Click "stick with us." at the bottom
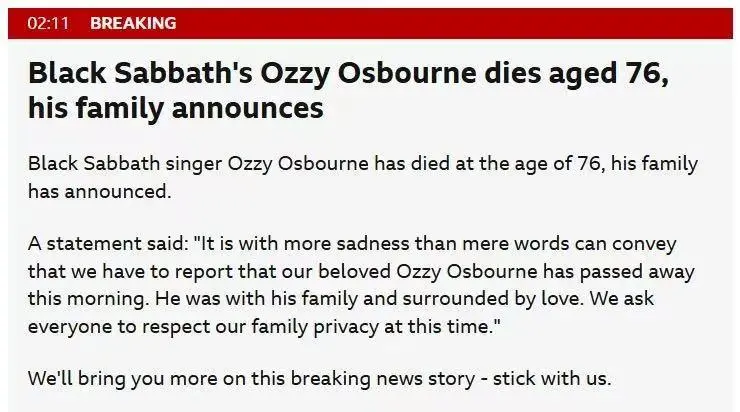Image resolution: width=740 pixels, height=412 pixels. [x=552, y=378]
